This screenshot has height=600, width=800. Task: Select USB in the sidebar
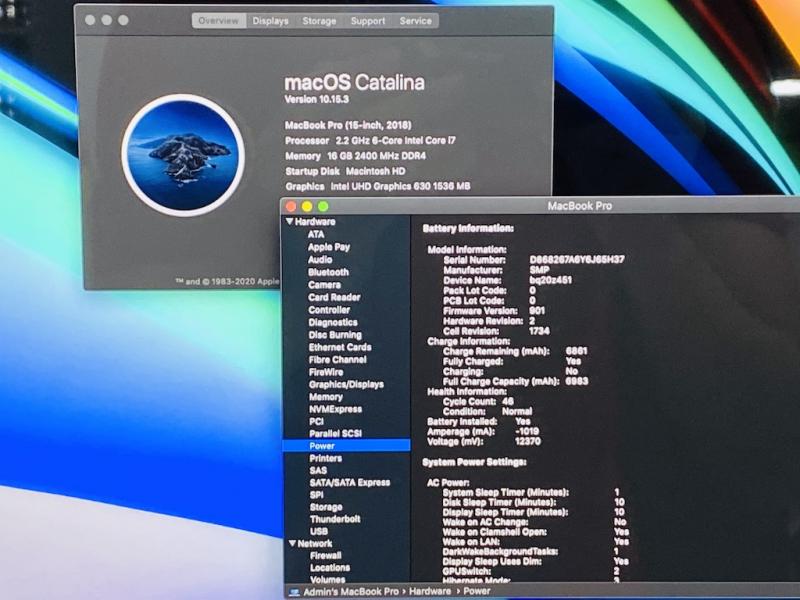(x=318, y=531)
